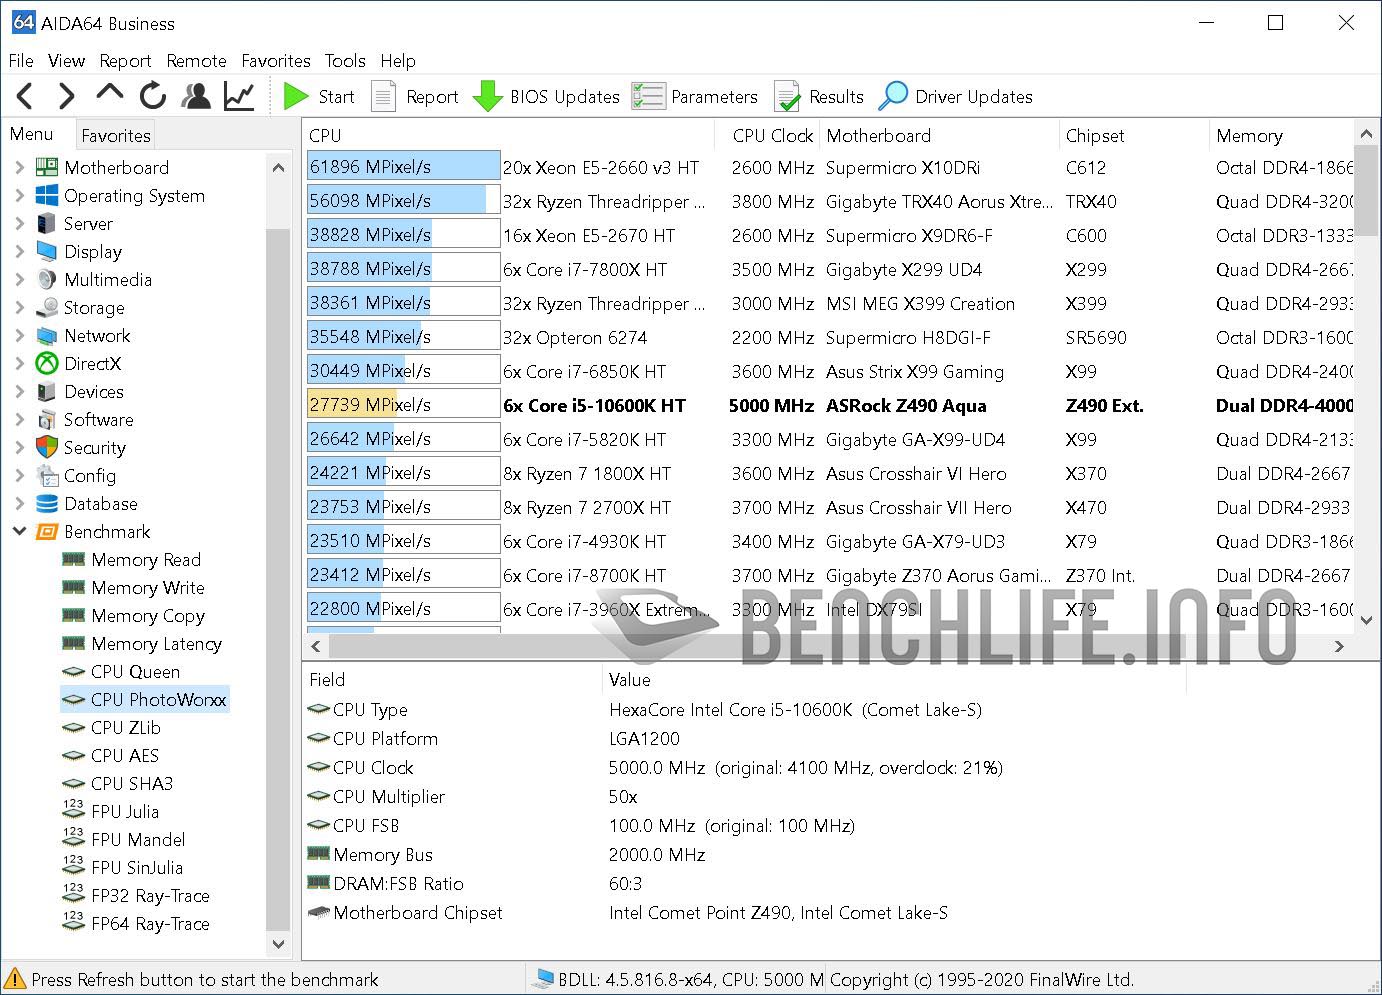Click the Forward navigation arrow icon
This screenshot has height=995, width=1382.
(66, 96)
